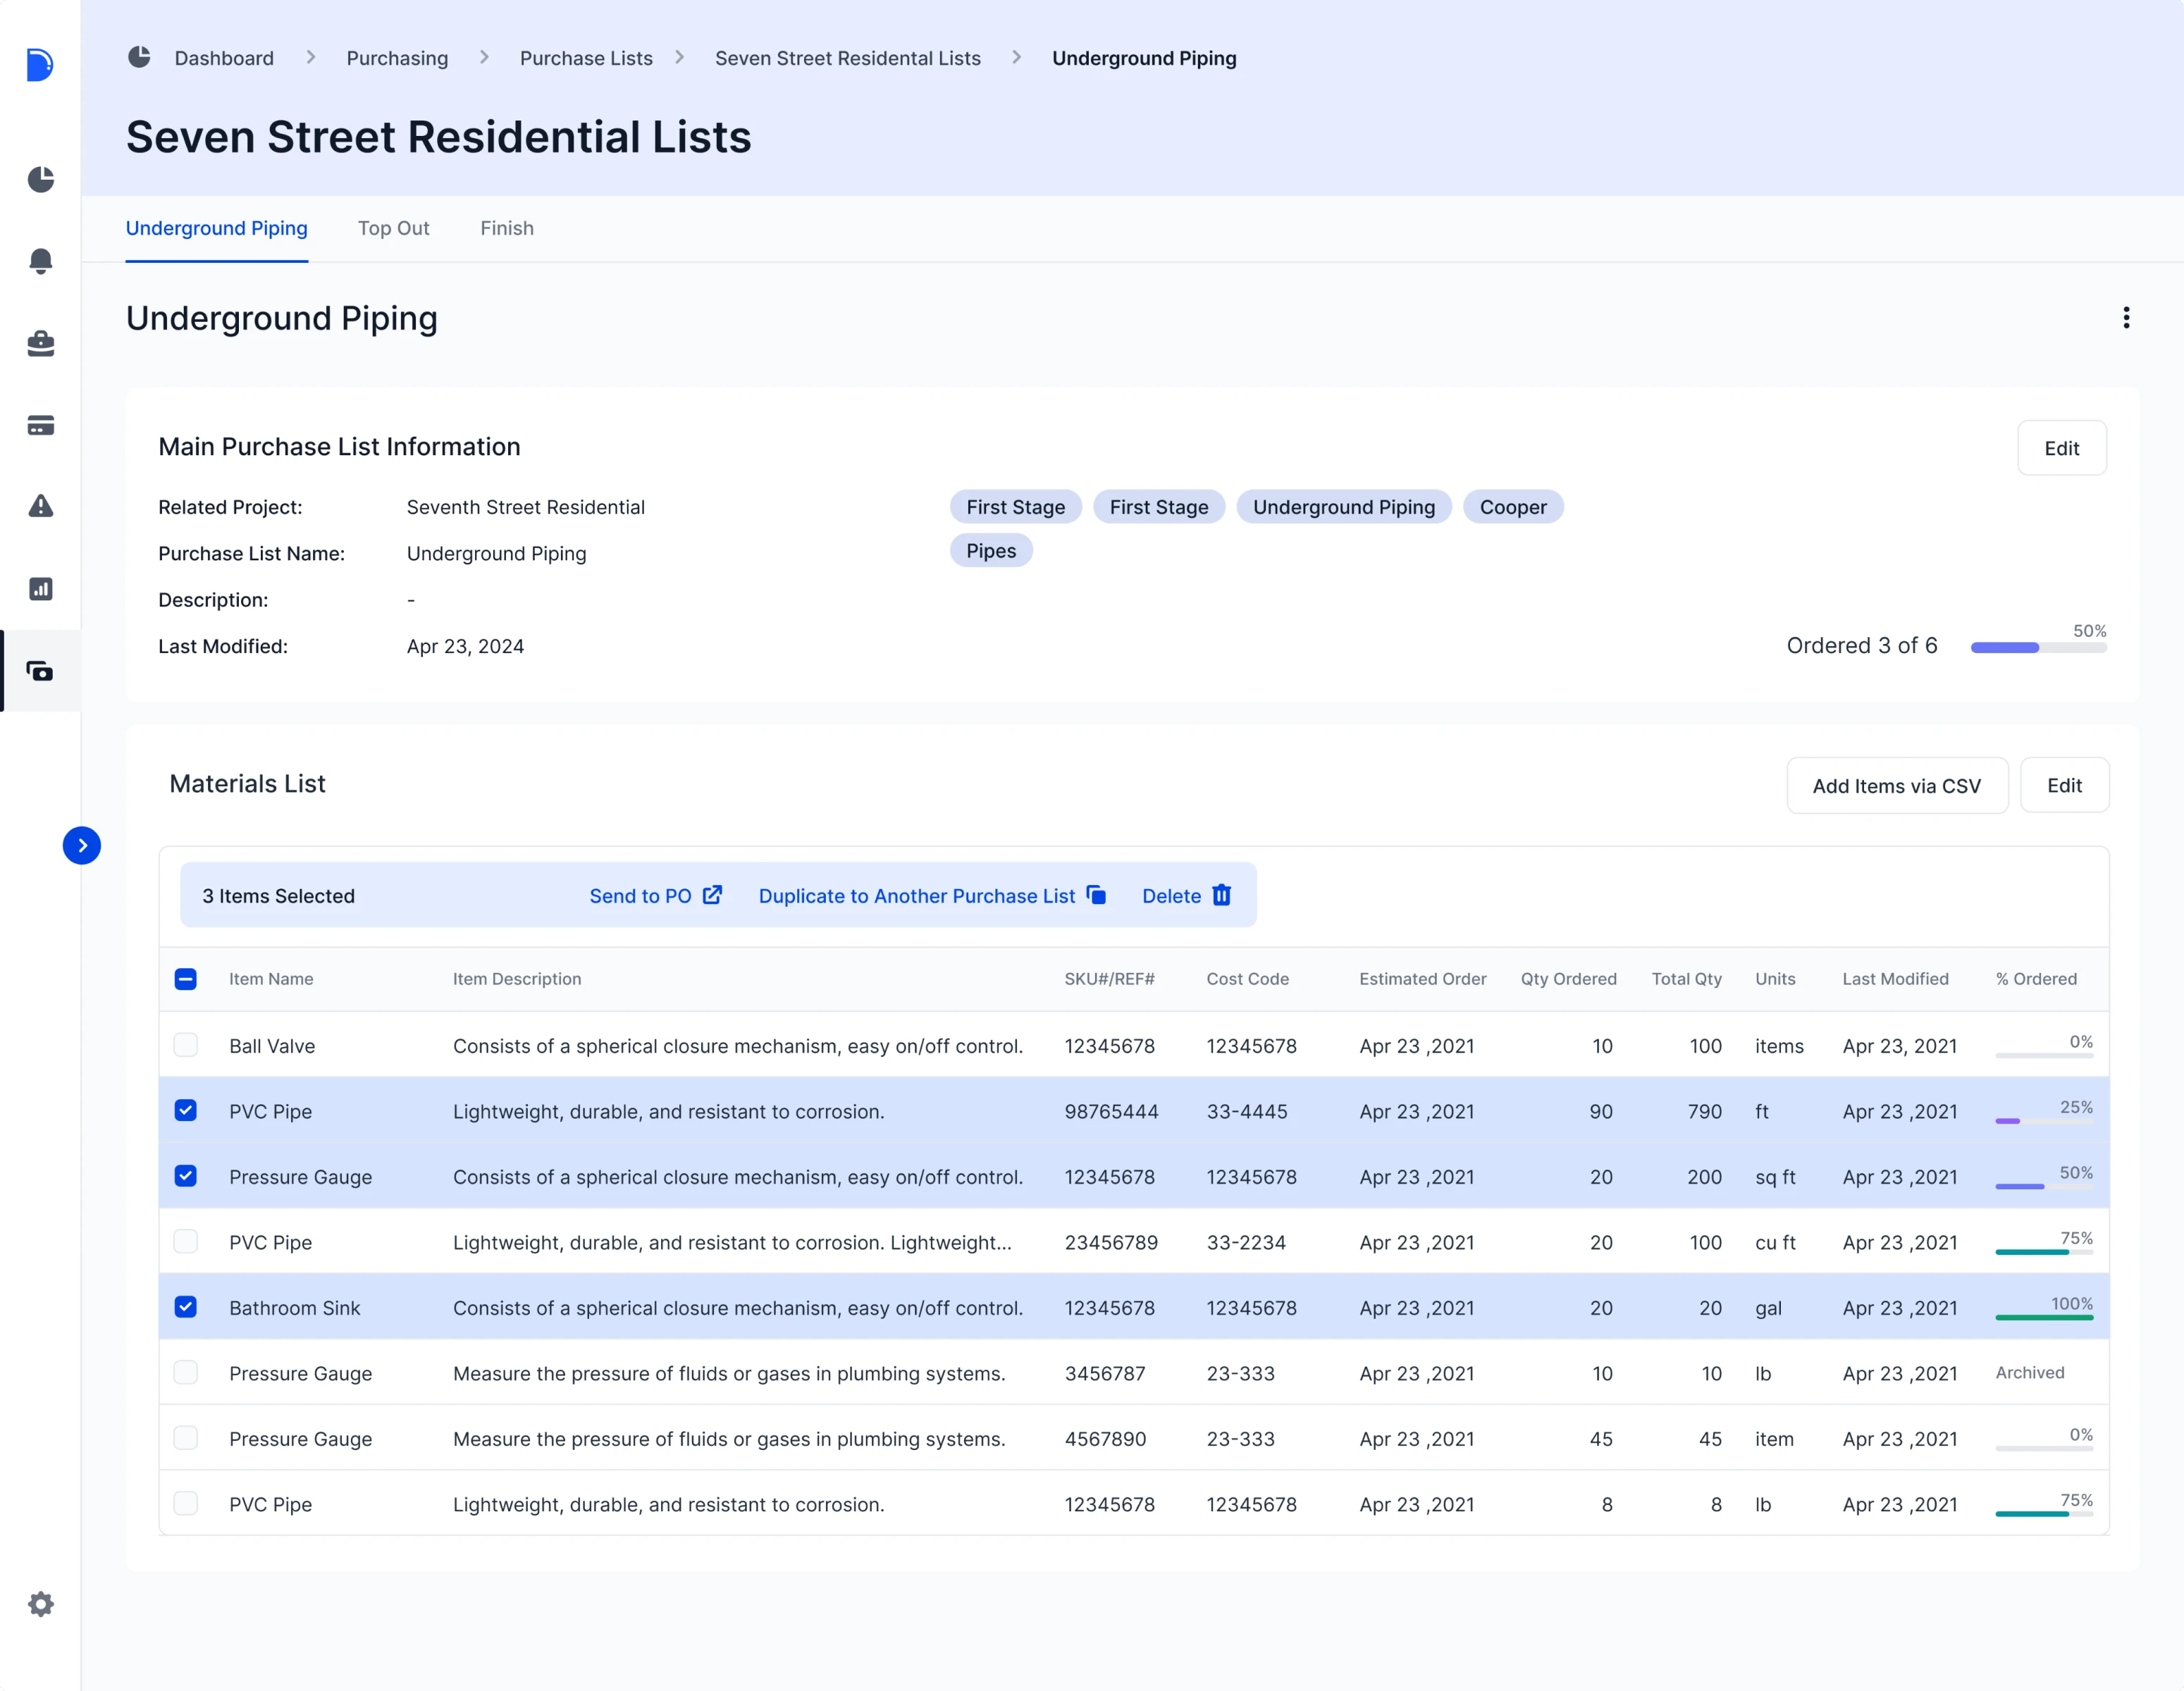Uncheck the Bathroom Sink row checkbox
The image size is (2184, 1691).
point(185,1307)
